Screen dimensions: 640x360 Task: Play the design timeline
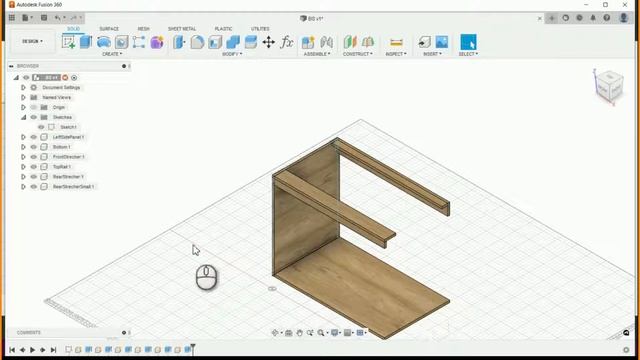click(x=33, y=350)
